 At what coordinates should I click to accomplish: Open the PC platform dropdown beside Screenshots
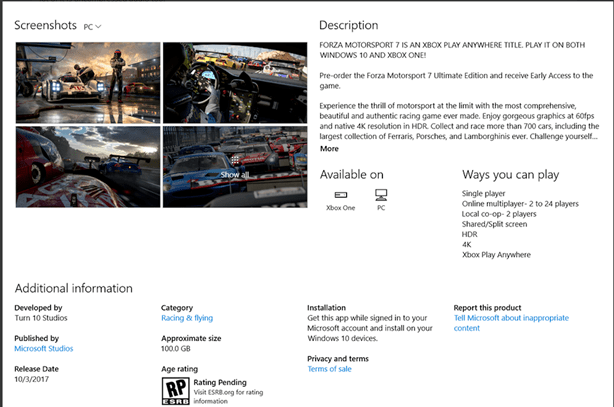pos(92,25)
